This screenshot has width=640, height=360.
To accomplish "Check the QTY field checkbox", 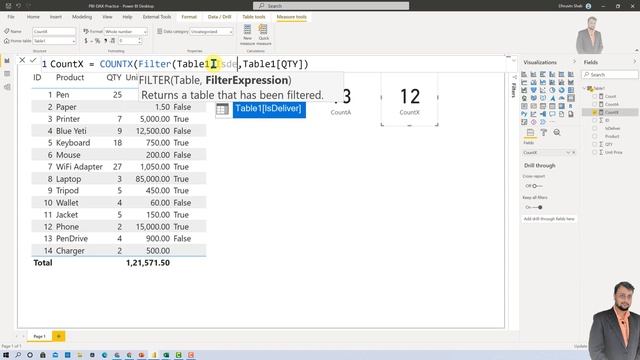I will 594,144.
